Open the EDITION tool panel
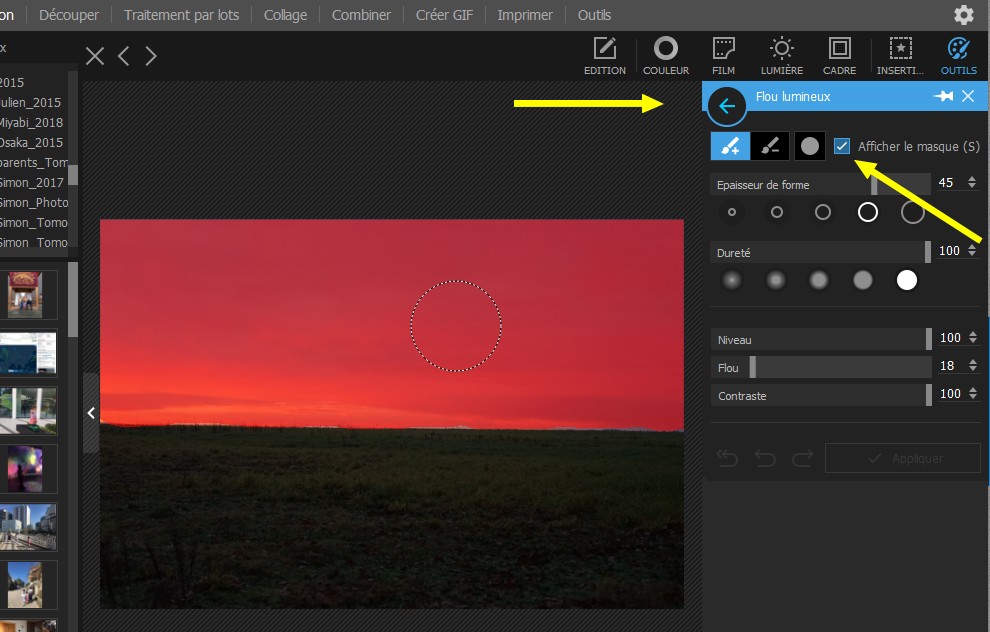The height and width of the screenshot is (632, 990). (604, 56)
